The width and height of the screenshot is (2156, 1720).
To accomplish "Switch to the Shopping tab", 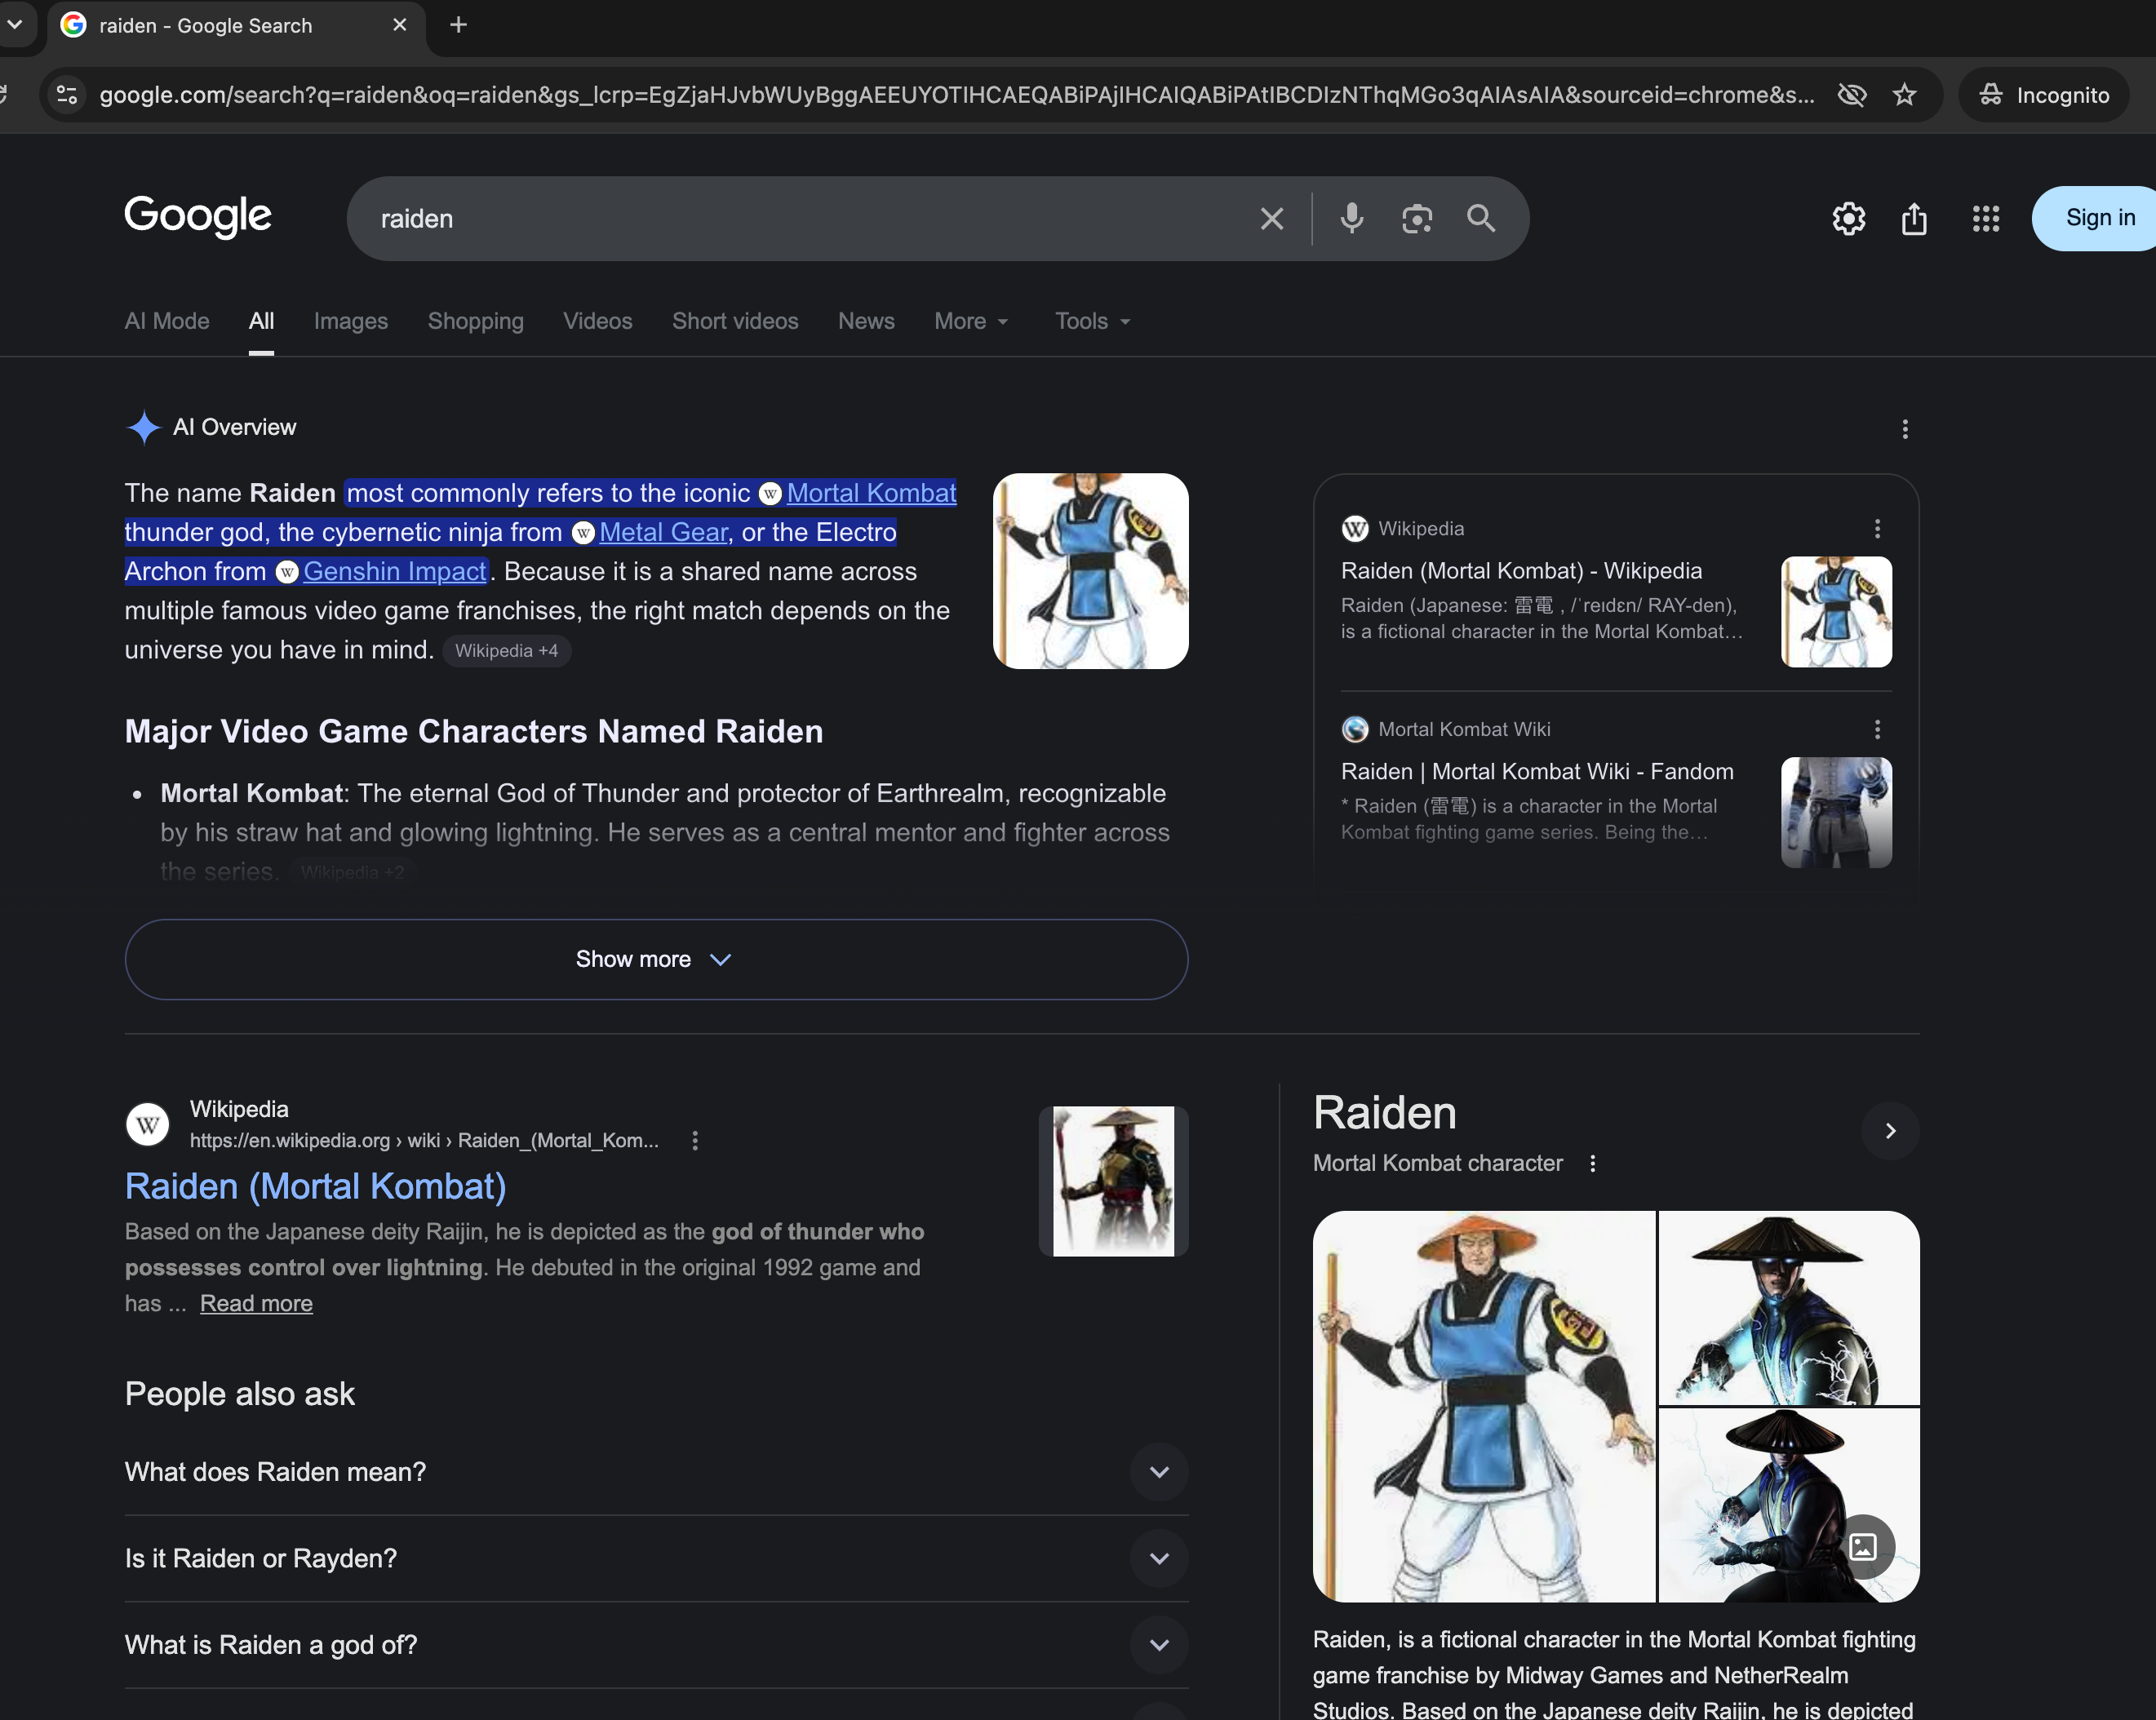I will [x=476, y=322].
